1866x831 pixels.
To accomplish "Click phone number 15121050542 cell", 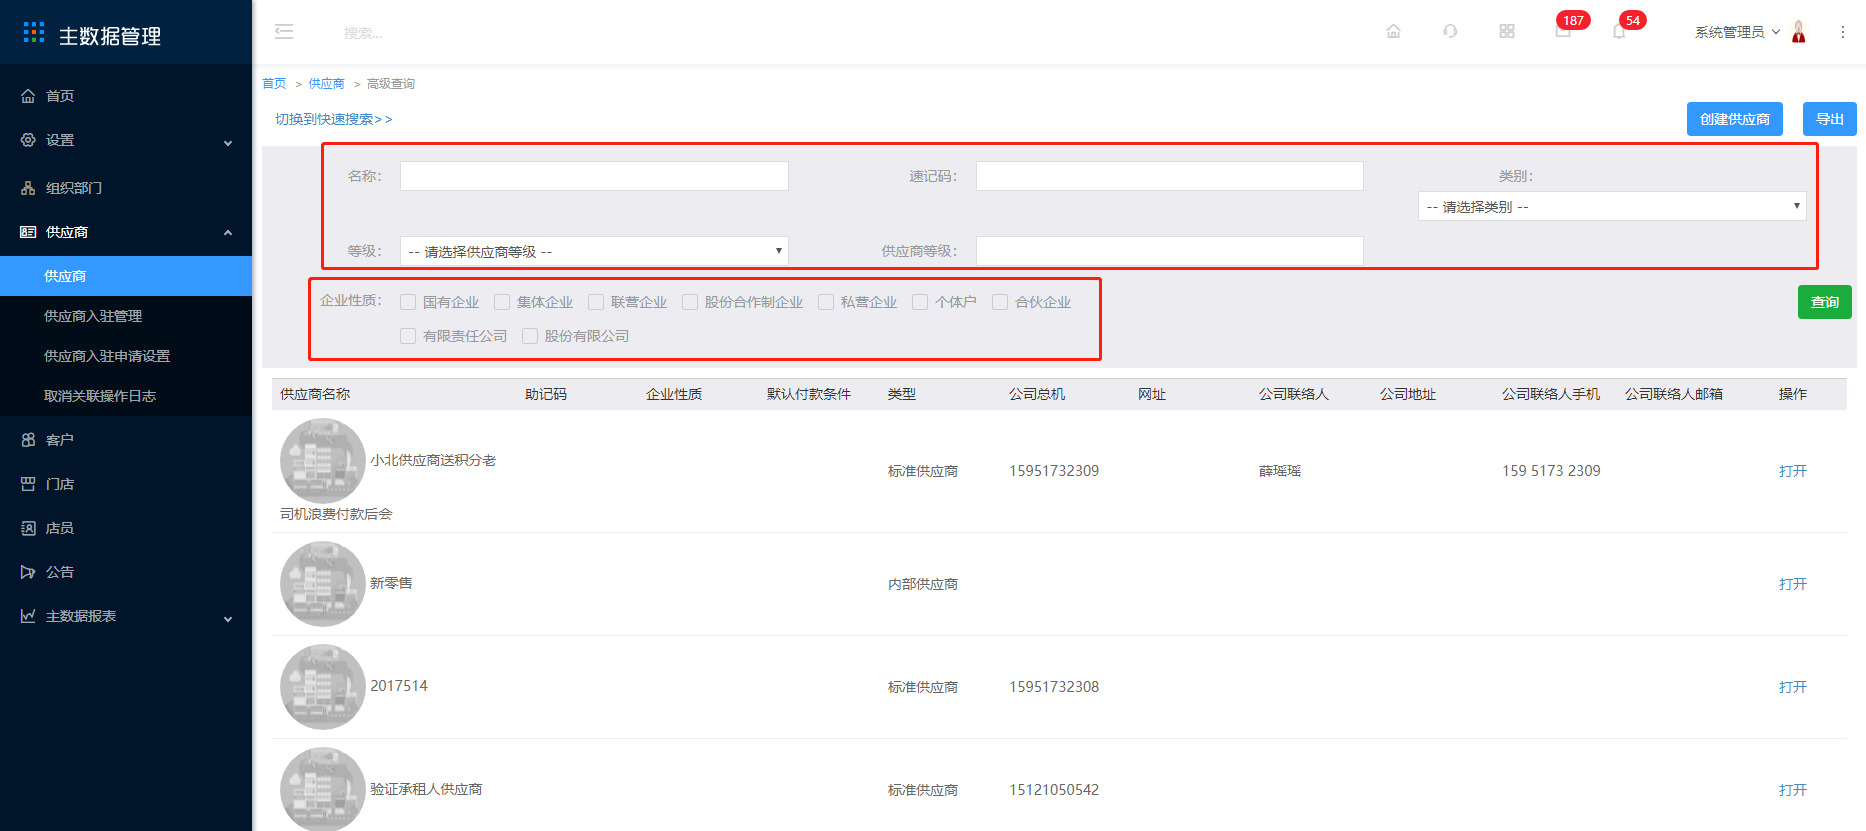I will [x=1054, y=790].
